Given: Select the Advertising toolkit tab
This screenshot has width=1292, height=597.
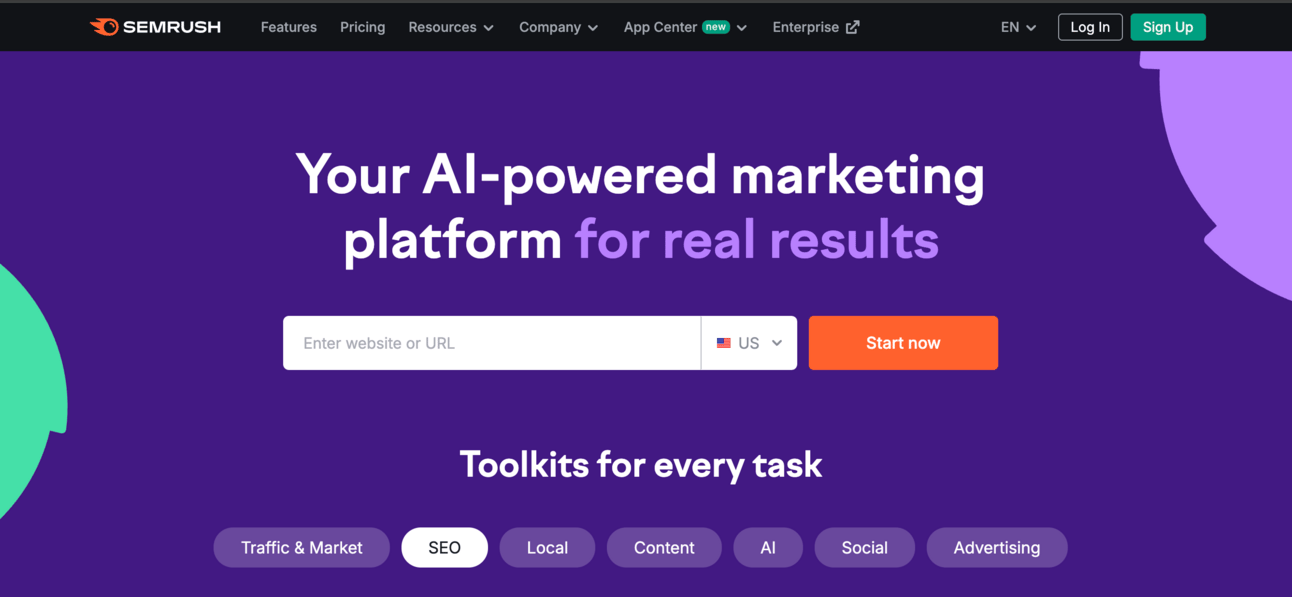Looking at the screenshot, I should pos(997,548).
